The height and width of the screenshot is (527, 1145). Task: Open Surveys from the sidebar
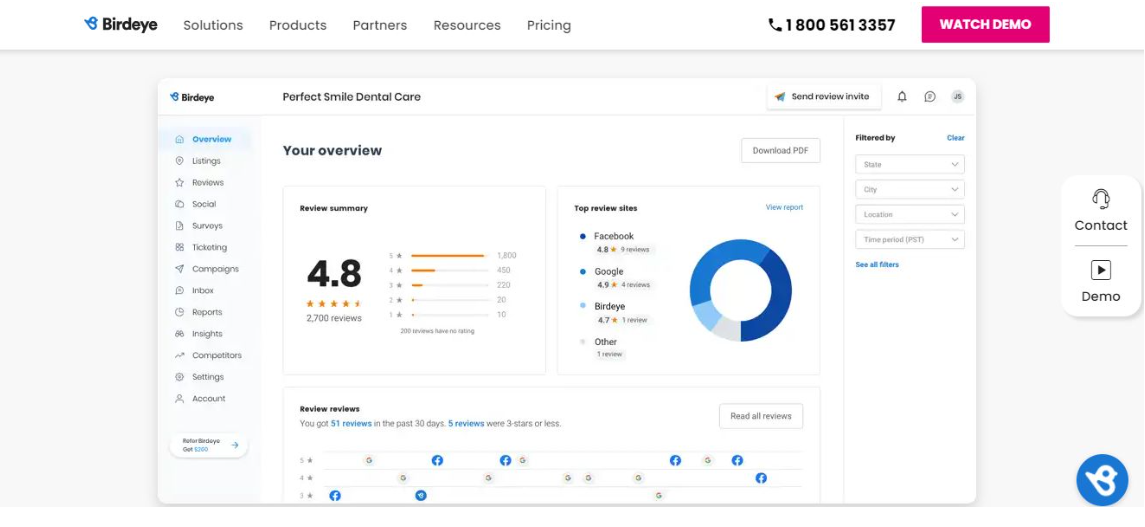click(x=207, y=226)
